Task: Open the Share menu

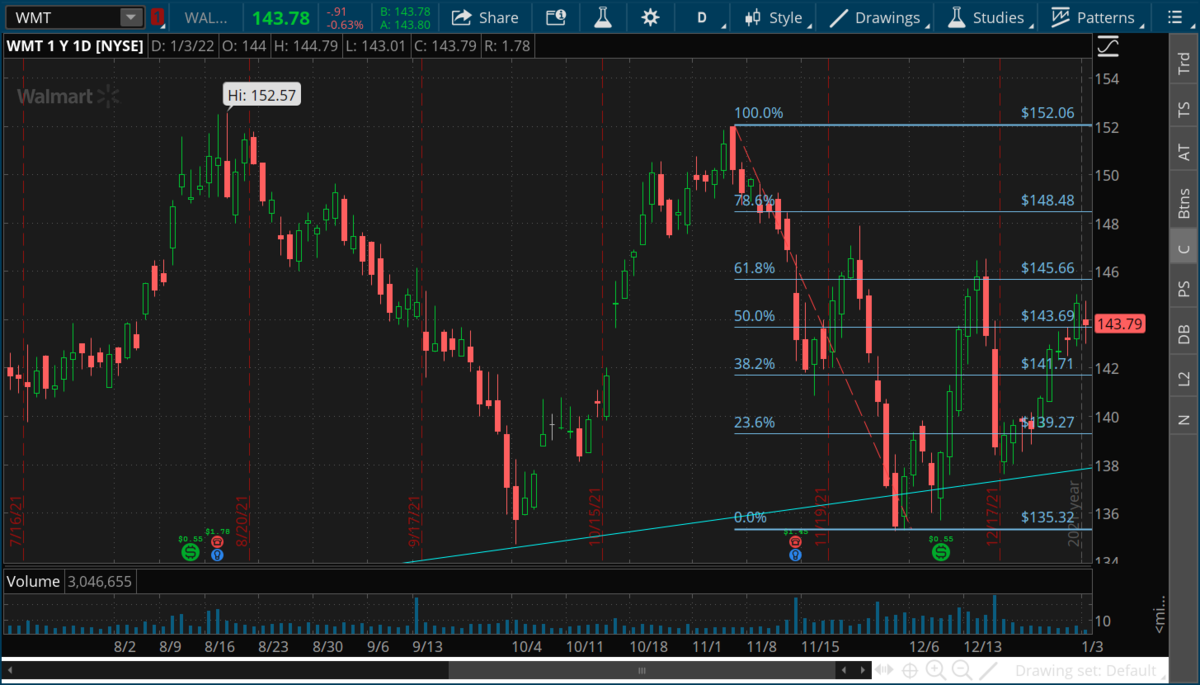Action: [x=484, y=17]
